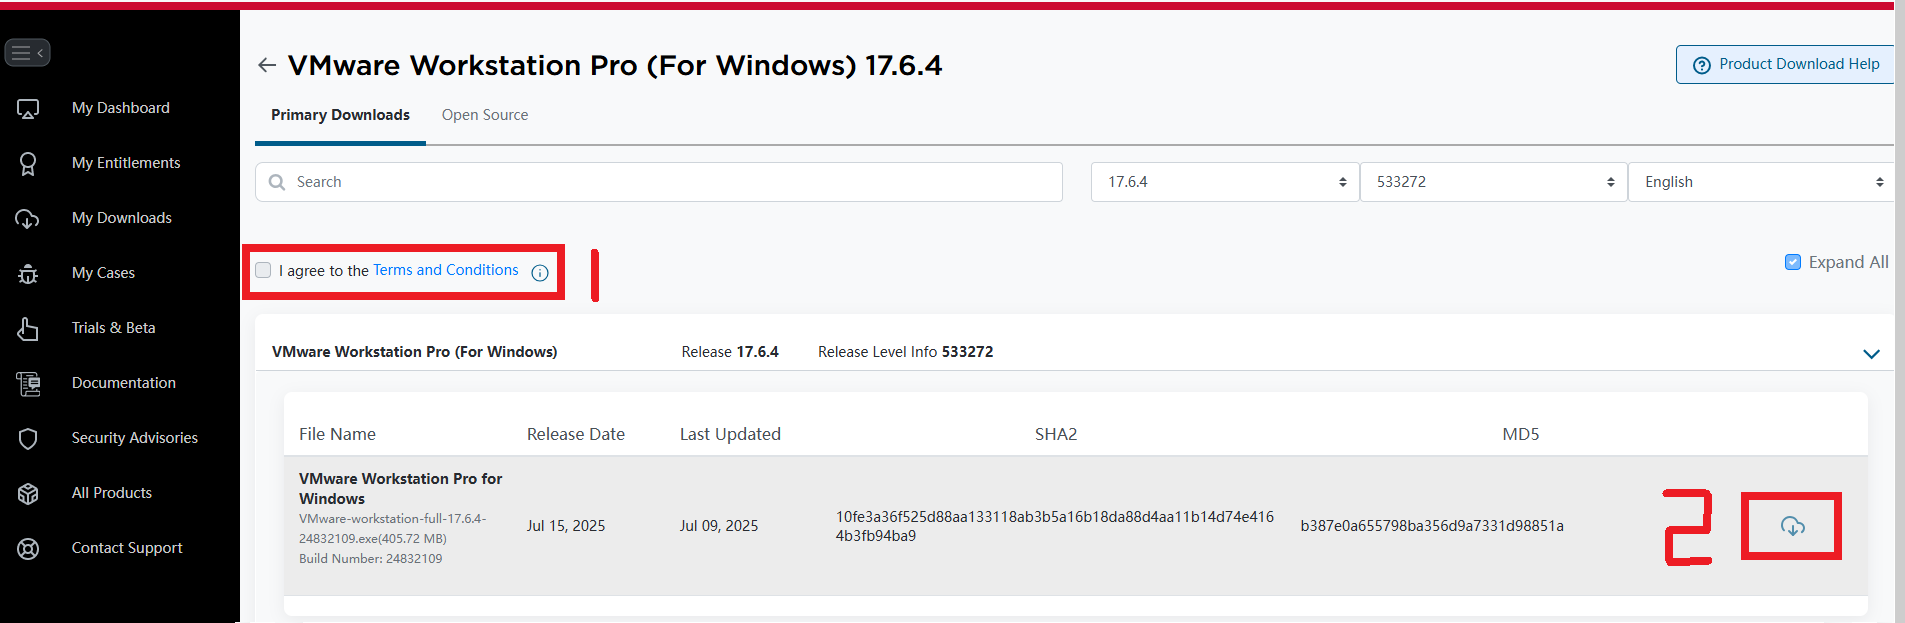Go back using the left arrow
1905x623 pixels.
coord(266,65)
